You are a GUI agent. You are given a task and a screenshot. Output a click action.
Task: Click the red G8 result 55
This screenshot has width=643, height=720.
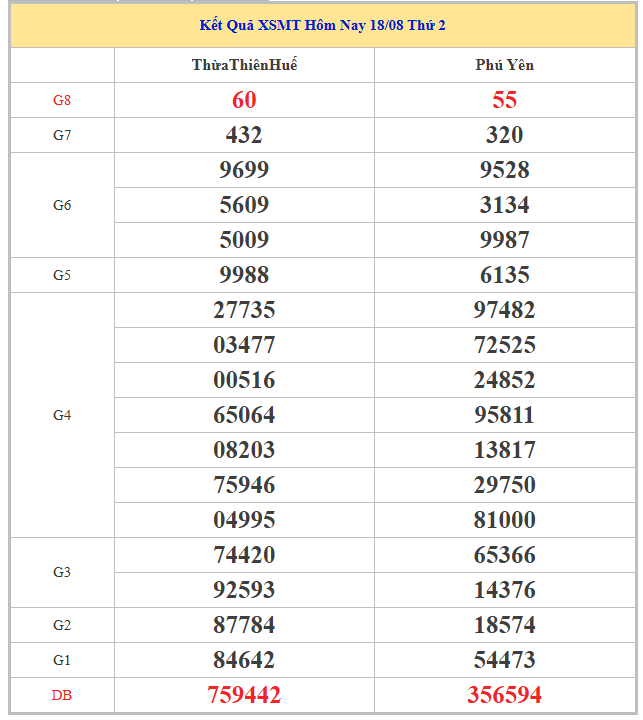(505, 100)
